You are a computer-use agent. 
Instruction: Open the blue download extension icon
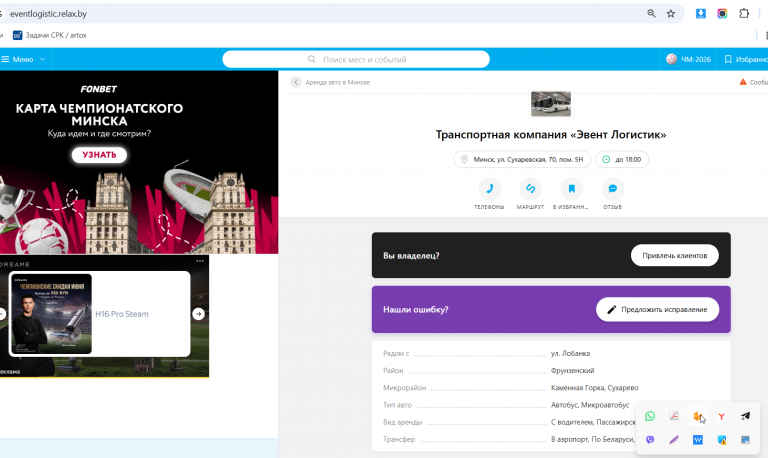tap(701, 14)
